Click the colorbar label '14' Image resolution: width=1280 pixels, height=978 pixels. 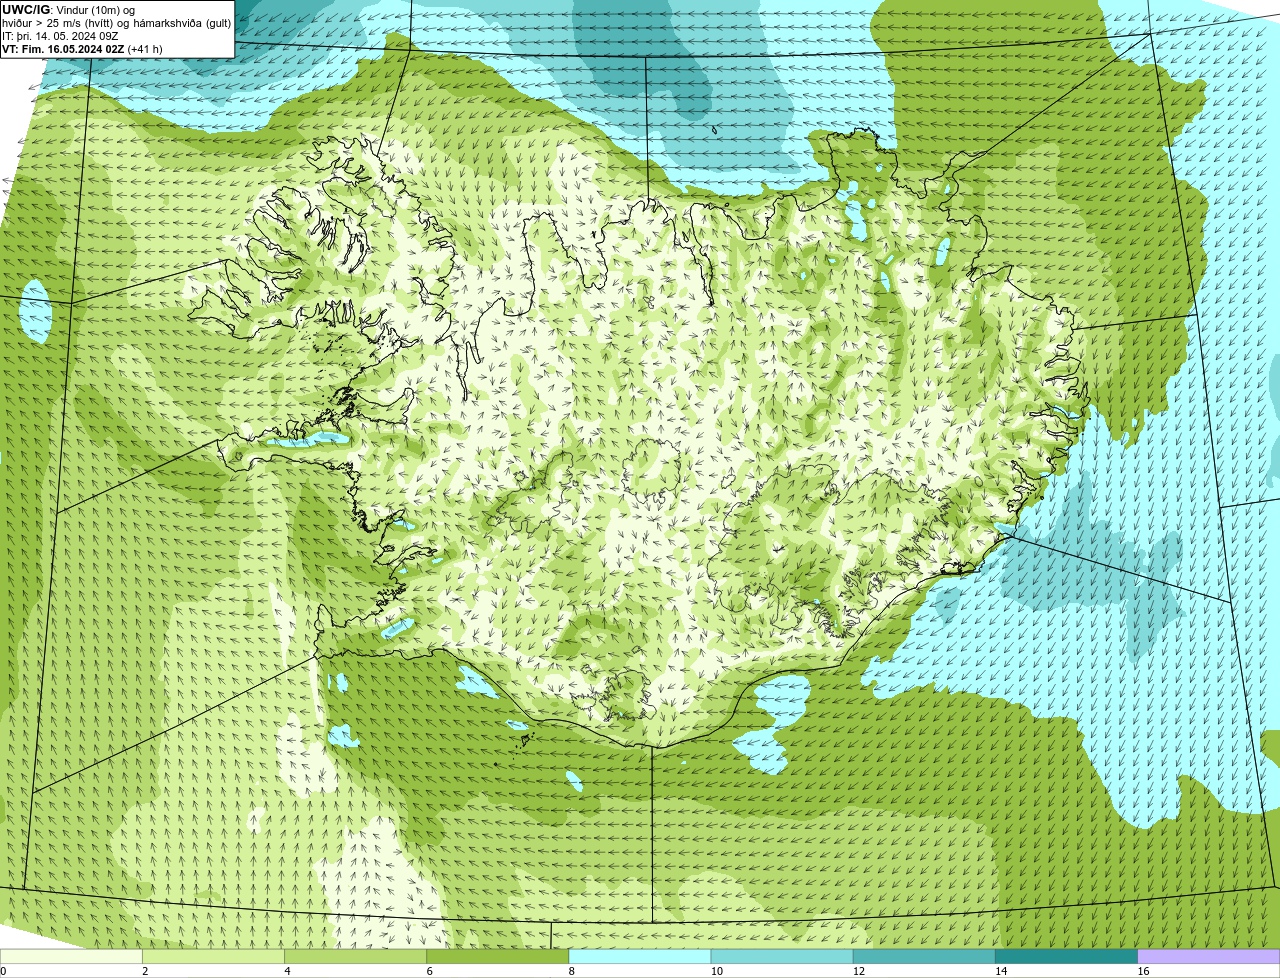point(1001,971)
